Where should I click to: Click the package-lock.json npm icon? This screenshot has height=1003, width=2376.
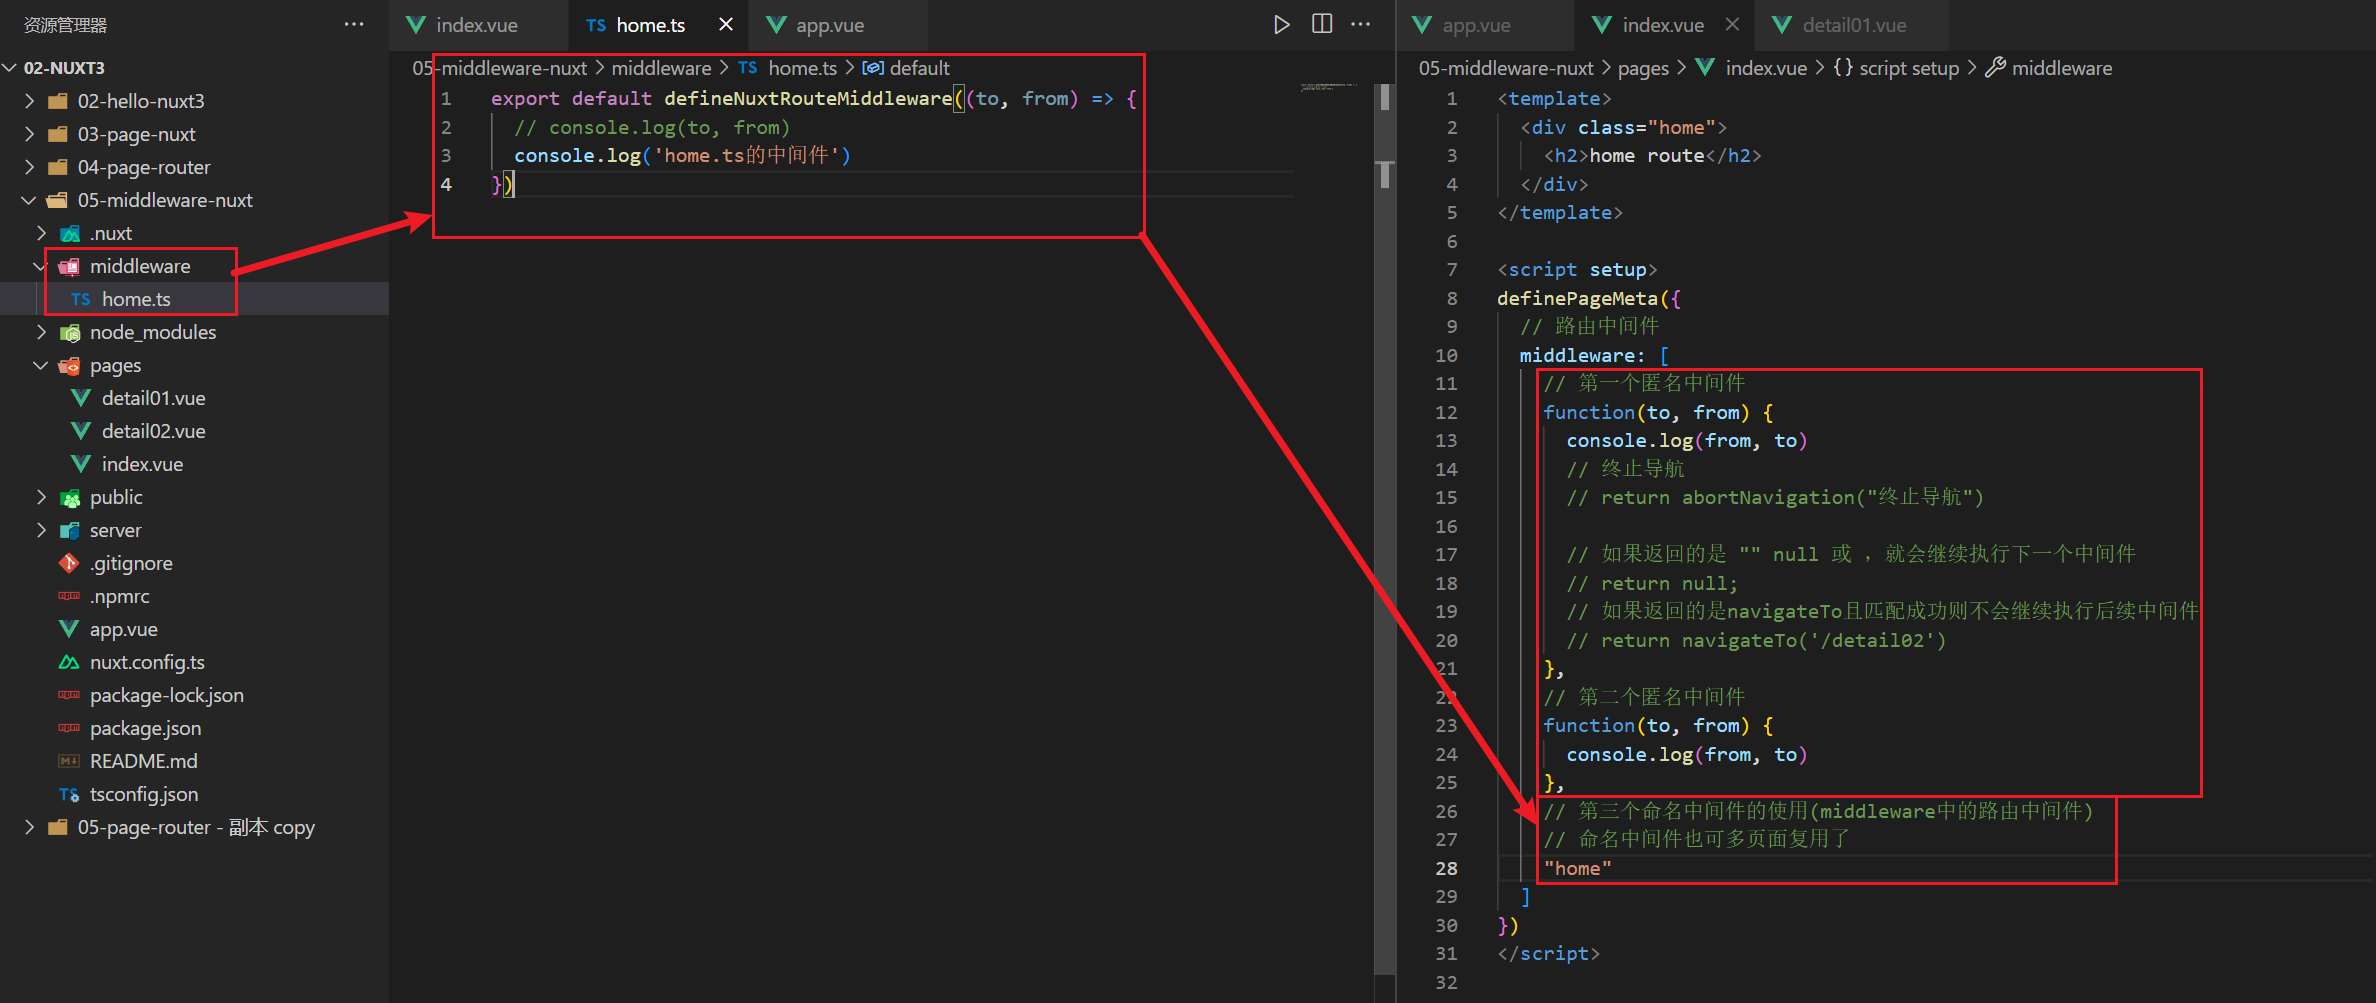pyautogui.click(x=69, y=695)
